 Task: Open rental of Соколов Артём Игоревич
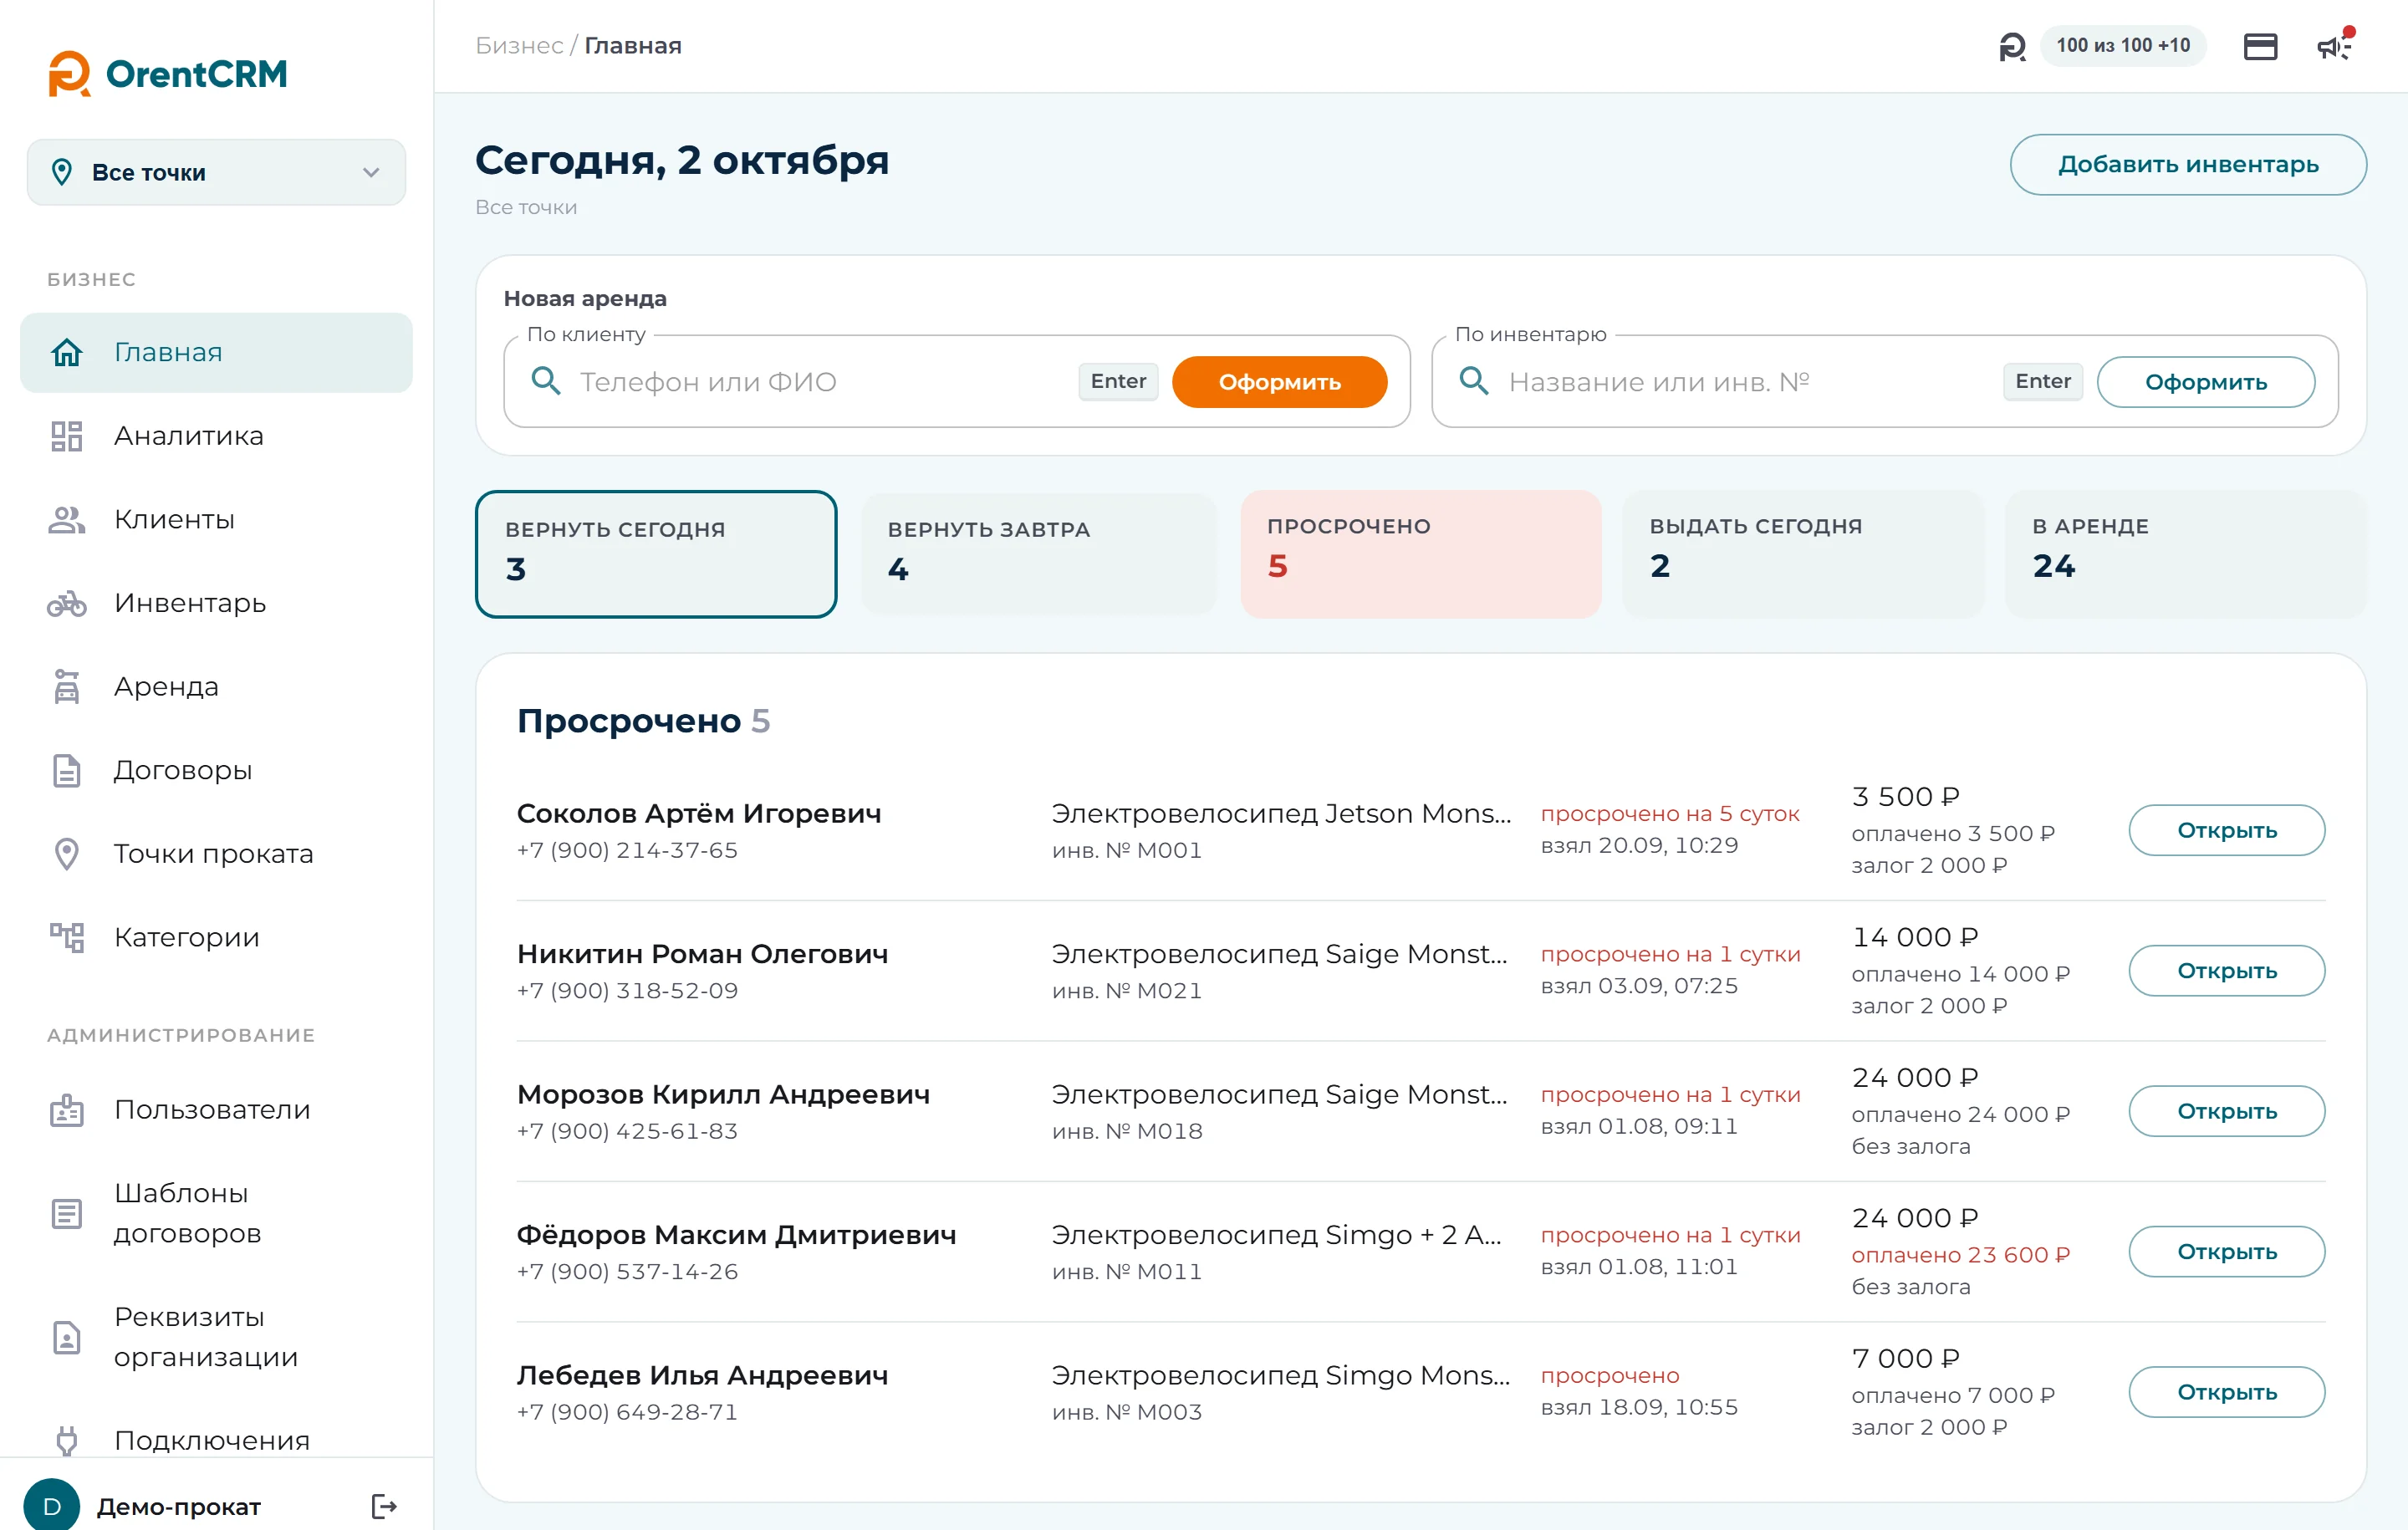tap(2226, 830)
